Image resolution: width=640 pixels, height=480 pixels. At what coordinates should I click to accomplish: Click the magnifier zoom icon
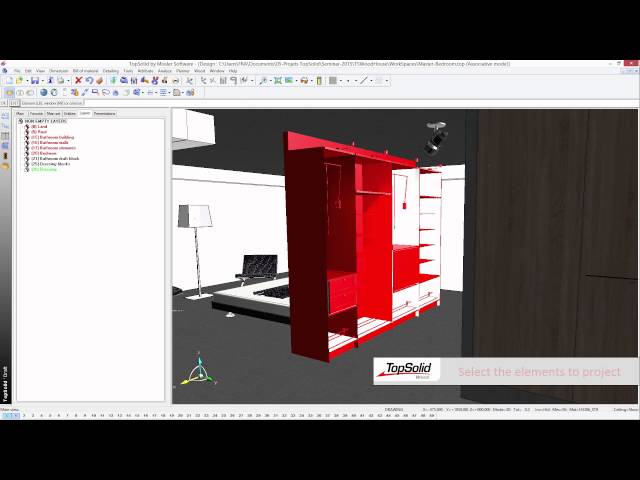click(x=263, y=81)
